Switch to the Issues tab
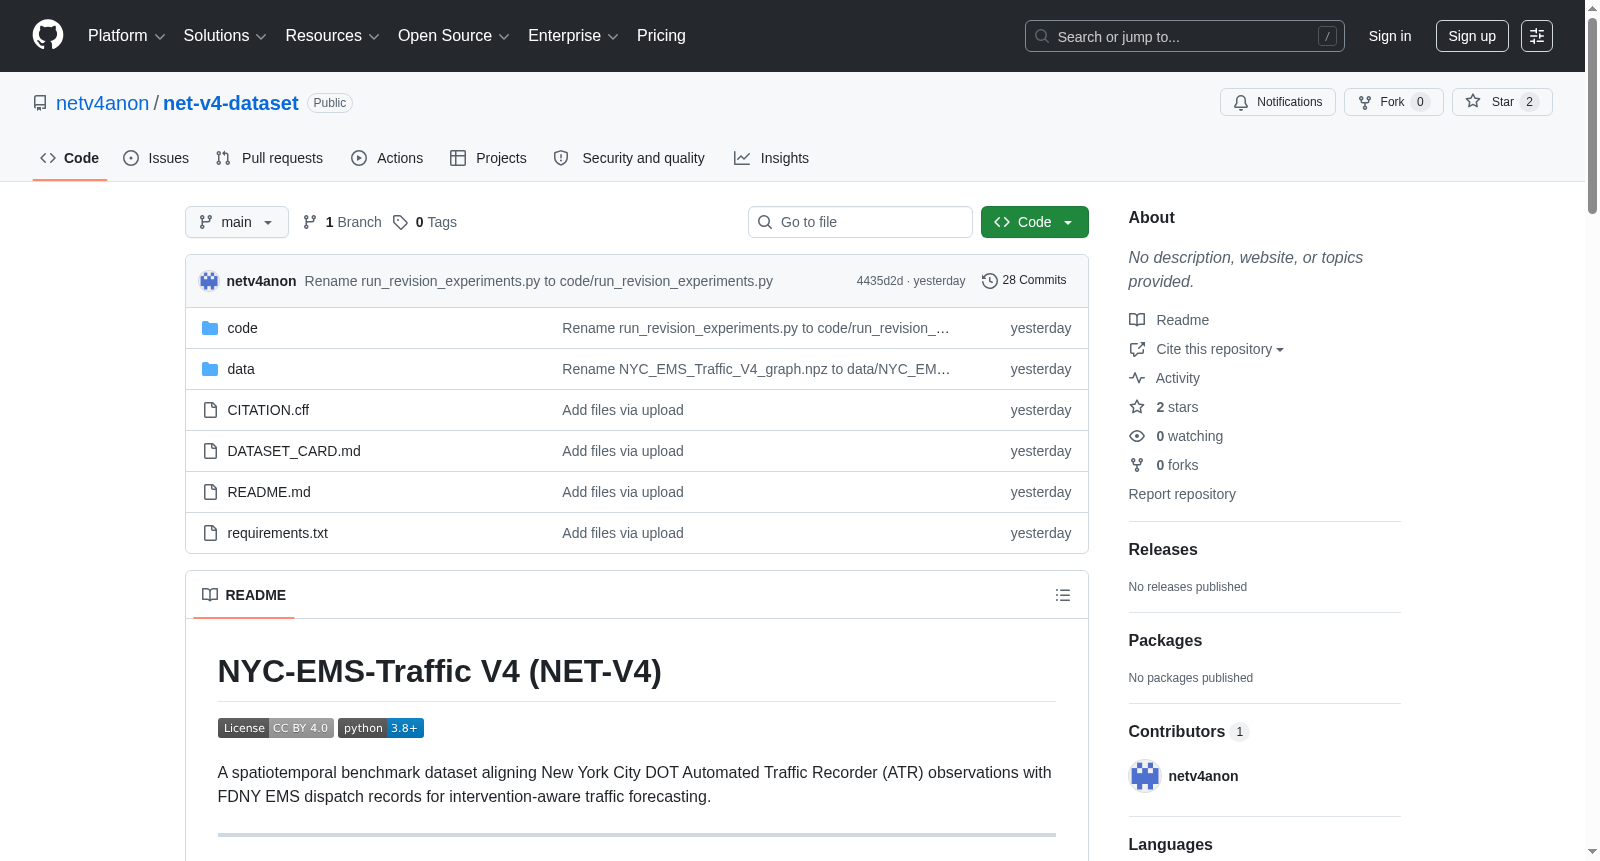1600x861 pixels. [156, 158]
